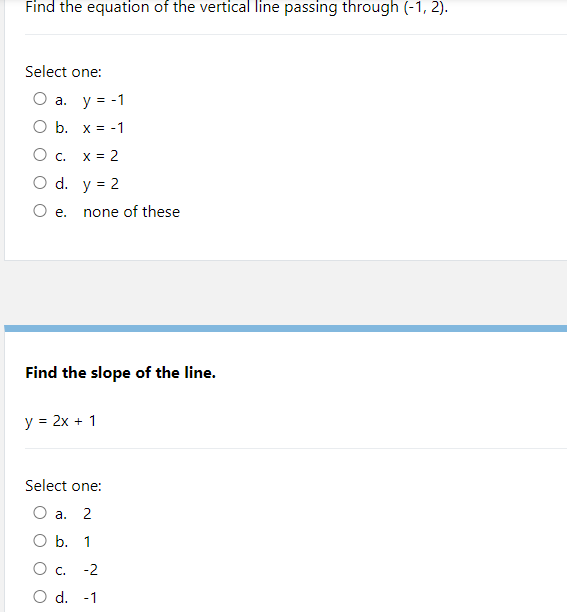The image size is (567, 612).
Task: Select slope option b radio button for 1
Action: [x=40, y=541]
